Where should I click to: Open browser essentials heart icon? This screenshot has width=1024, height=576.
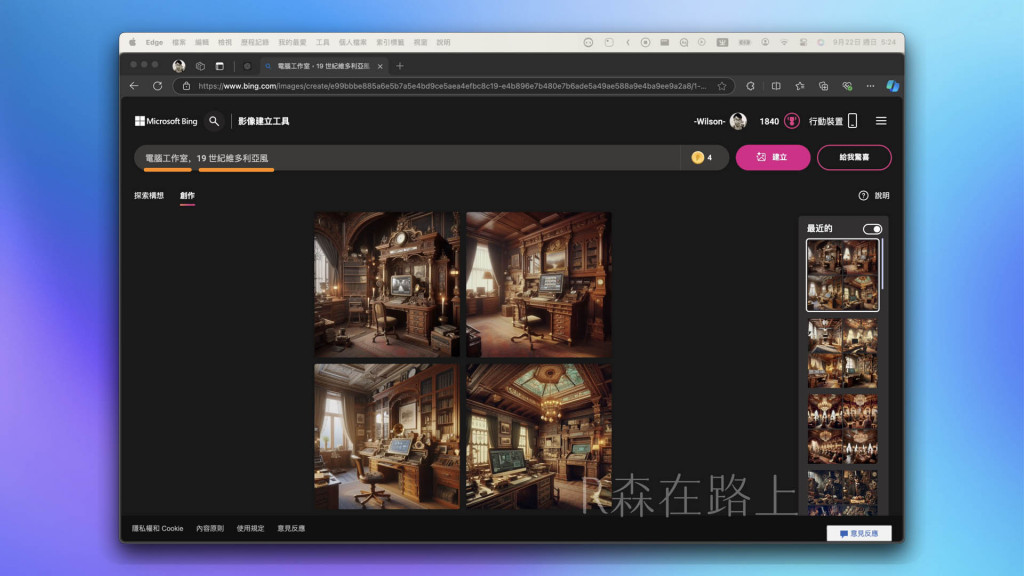click(847, 86)
